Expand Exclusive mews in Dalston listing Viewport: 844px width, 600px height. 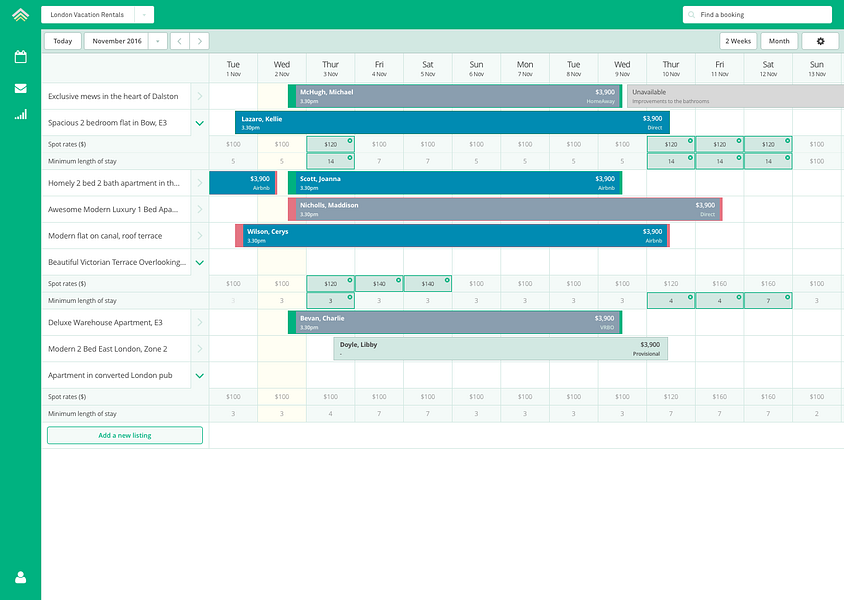click(x=200, y=96)
